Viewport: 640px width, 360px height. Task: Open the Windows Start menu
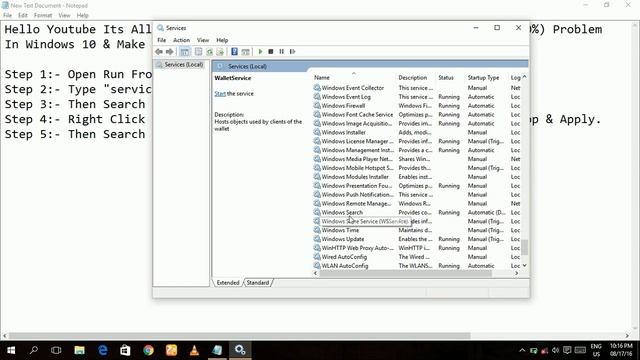pyautogui.click(x=11, y=350)
